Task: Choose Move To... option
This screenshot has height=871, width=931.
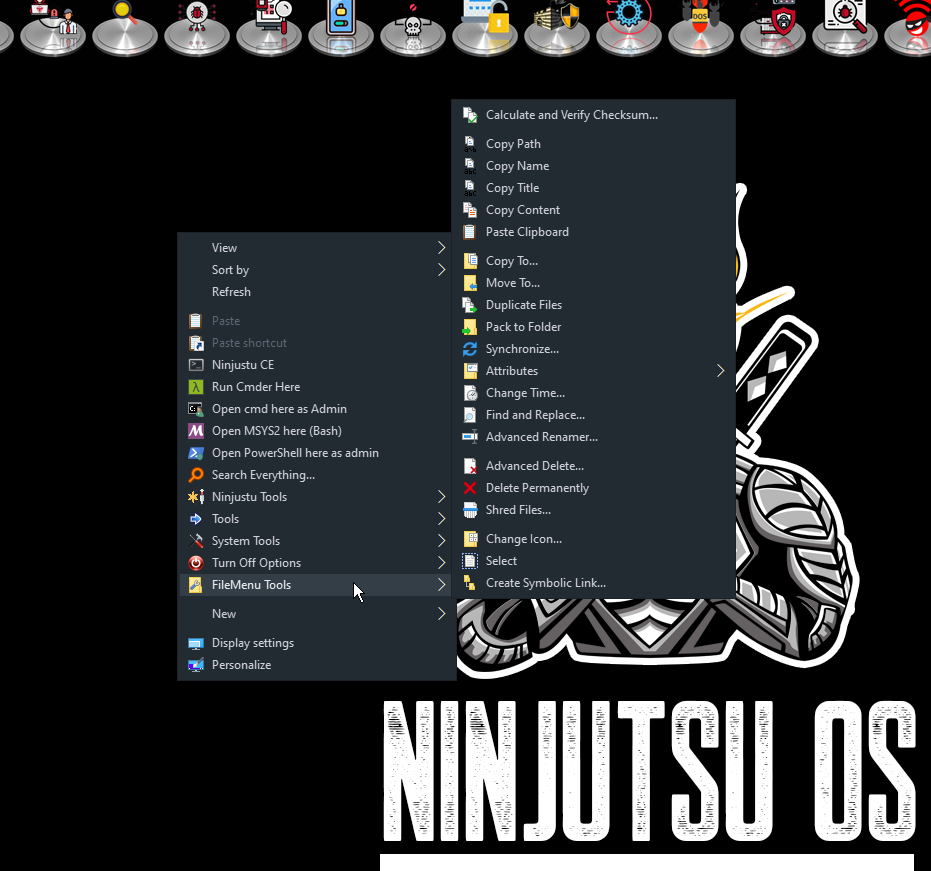Action: tap(593, 283)
